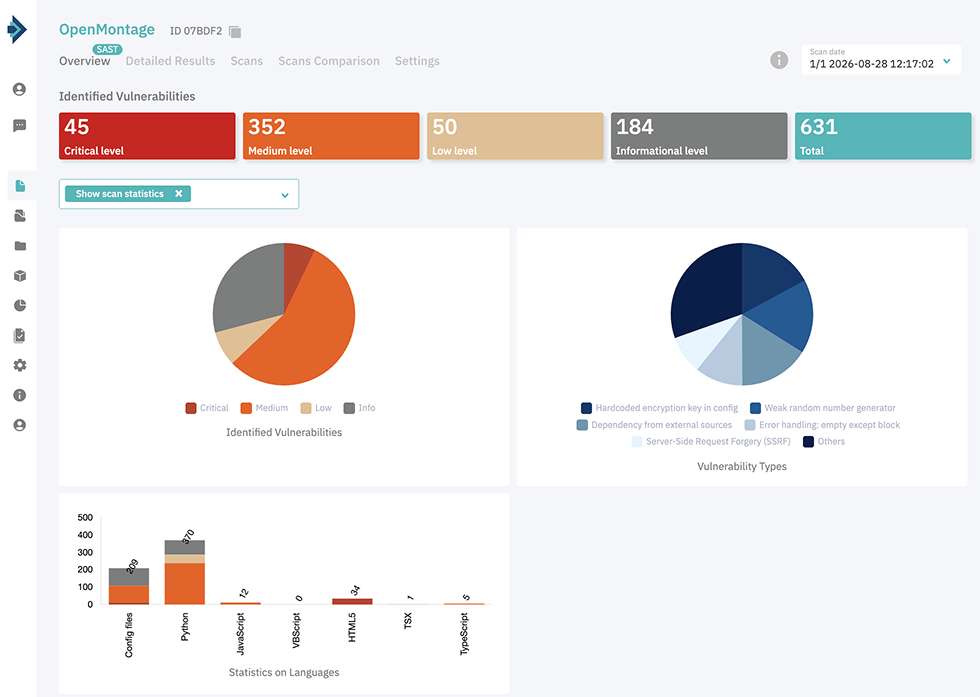This screenshot has width=980, height=697.
Task: Click the SAST badge
Action: (x=108, y=49)
